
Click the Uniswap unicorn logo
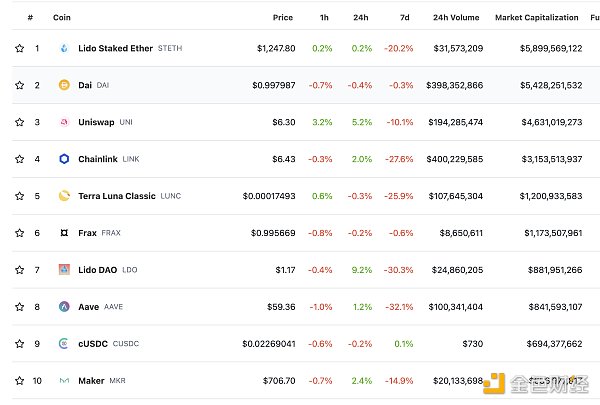[64, 122]
